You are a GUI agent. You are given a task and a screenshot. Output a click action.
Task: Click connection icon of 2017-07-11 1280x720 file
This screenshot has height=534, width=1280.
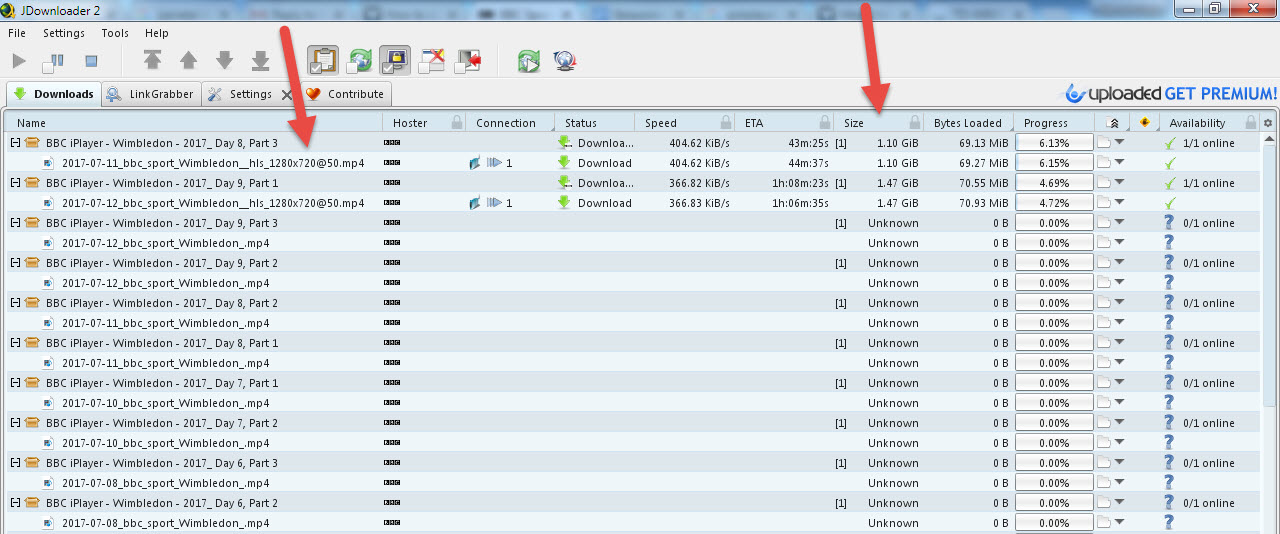coord(476,163)
